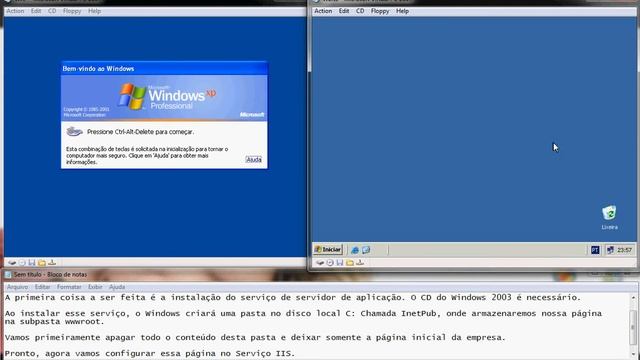Click shared folder status icon in left VM

tap(42, 262)
